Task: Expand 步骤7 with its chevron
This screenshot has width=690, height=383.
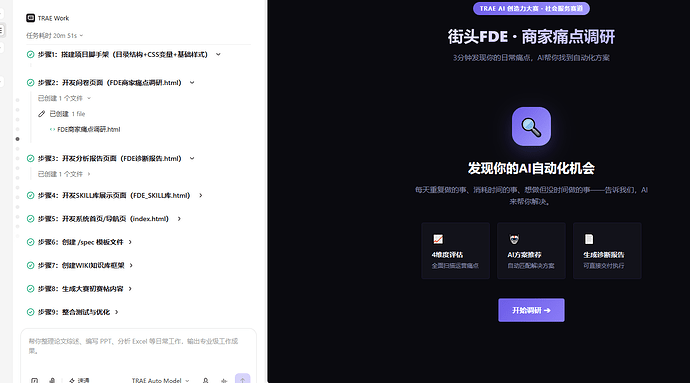Action: [x=131, y=265]
